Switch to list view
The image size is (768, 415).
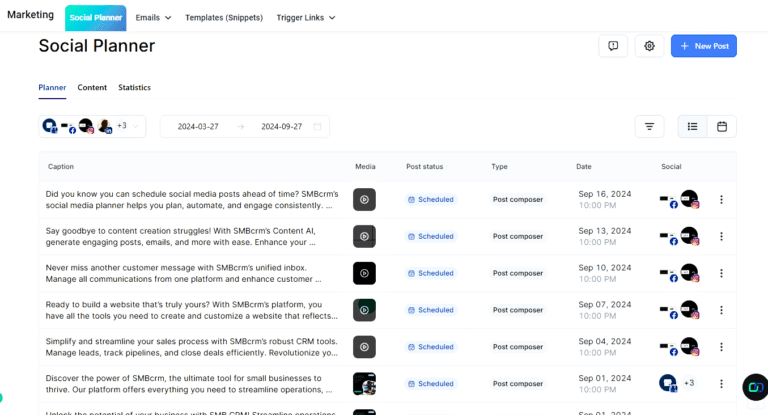point(693,126)
